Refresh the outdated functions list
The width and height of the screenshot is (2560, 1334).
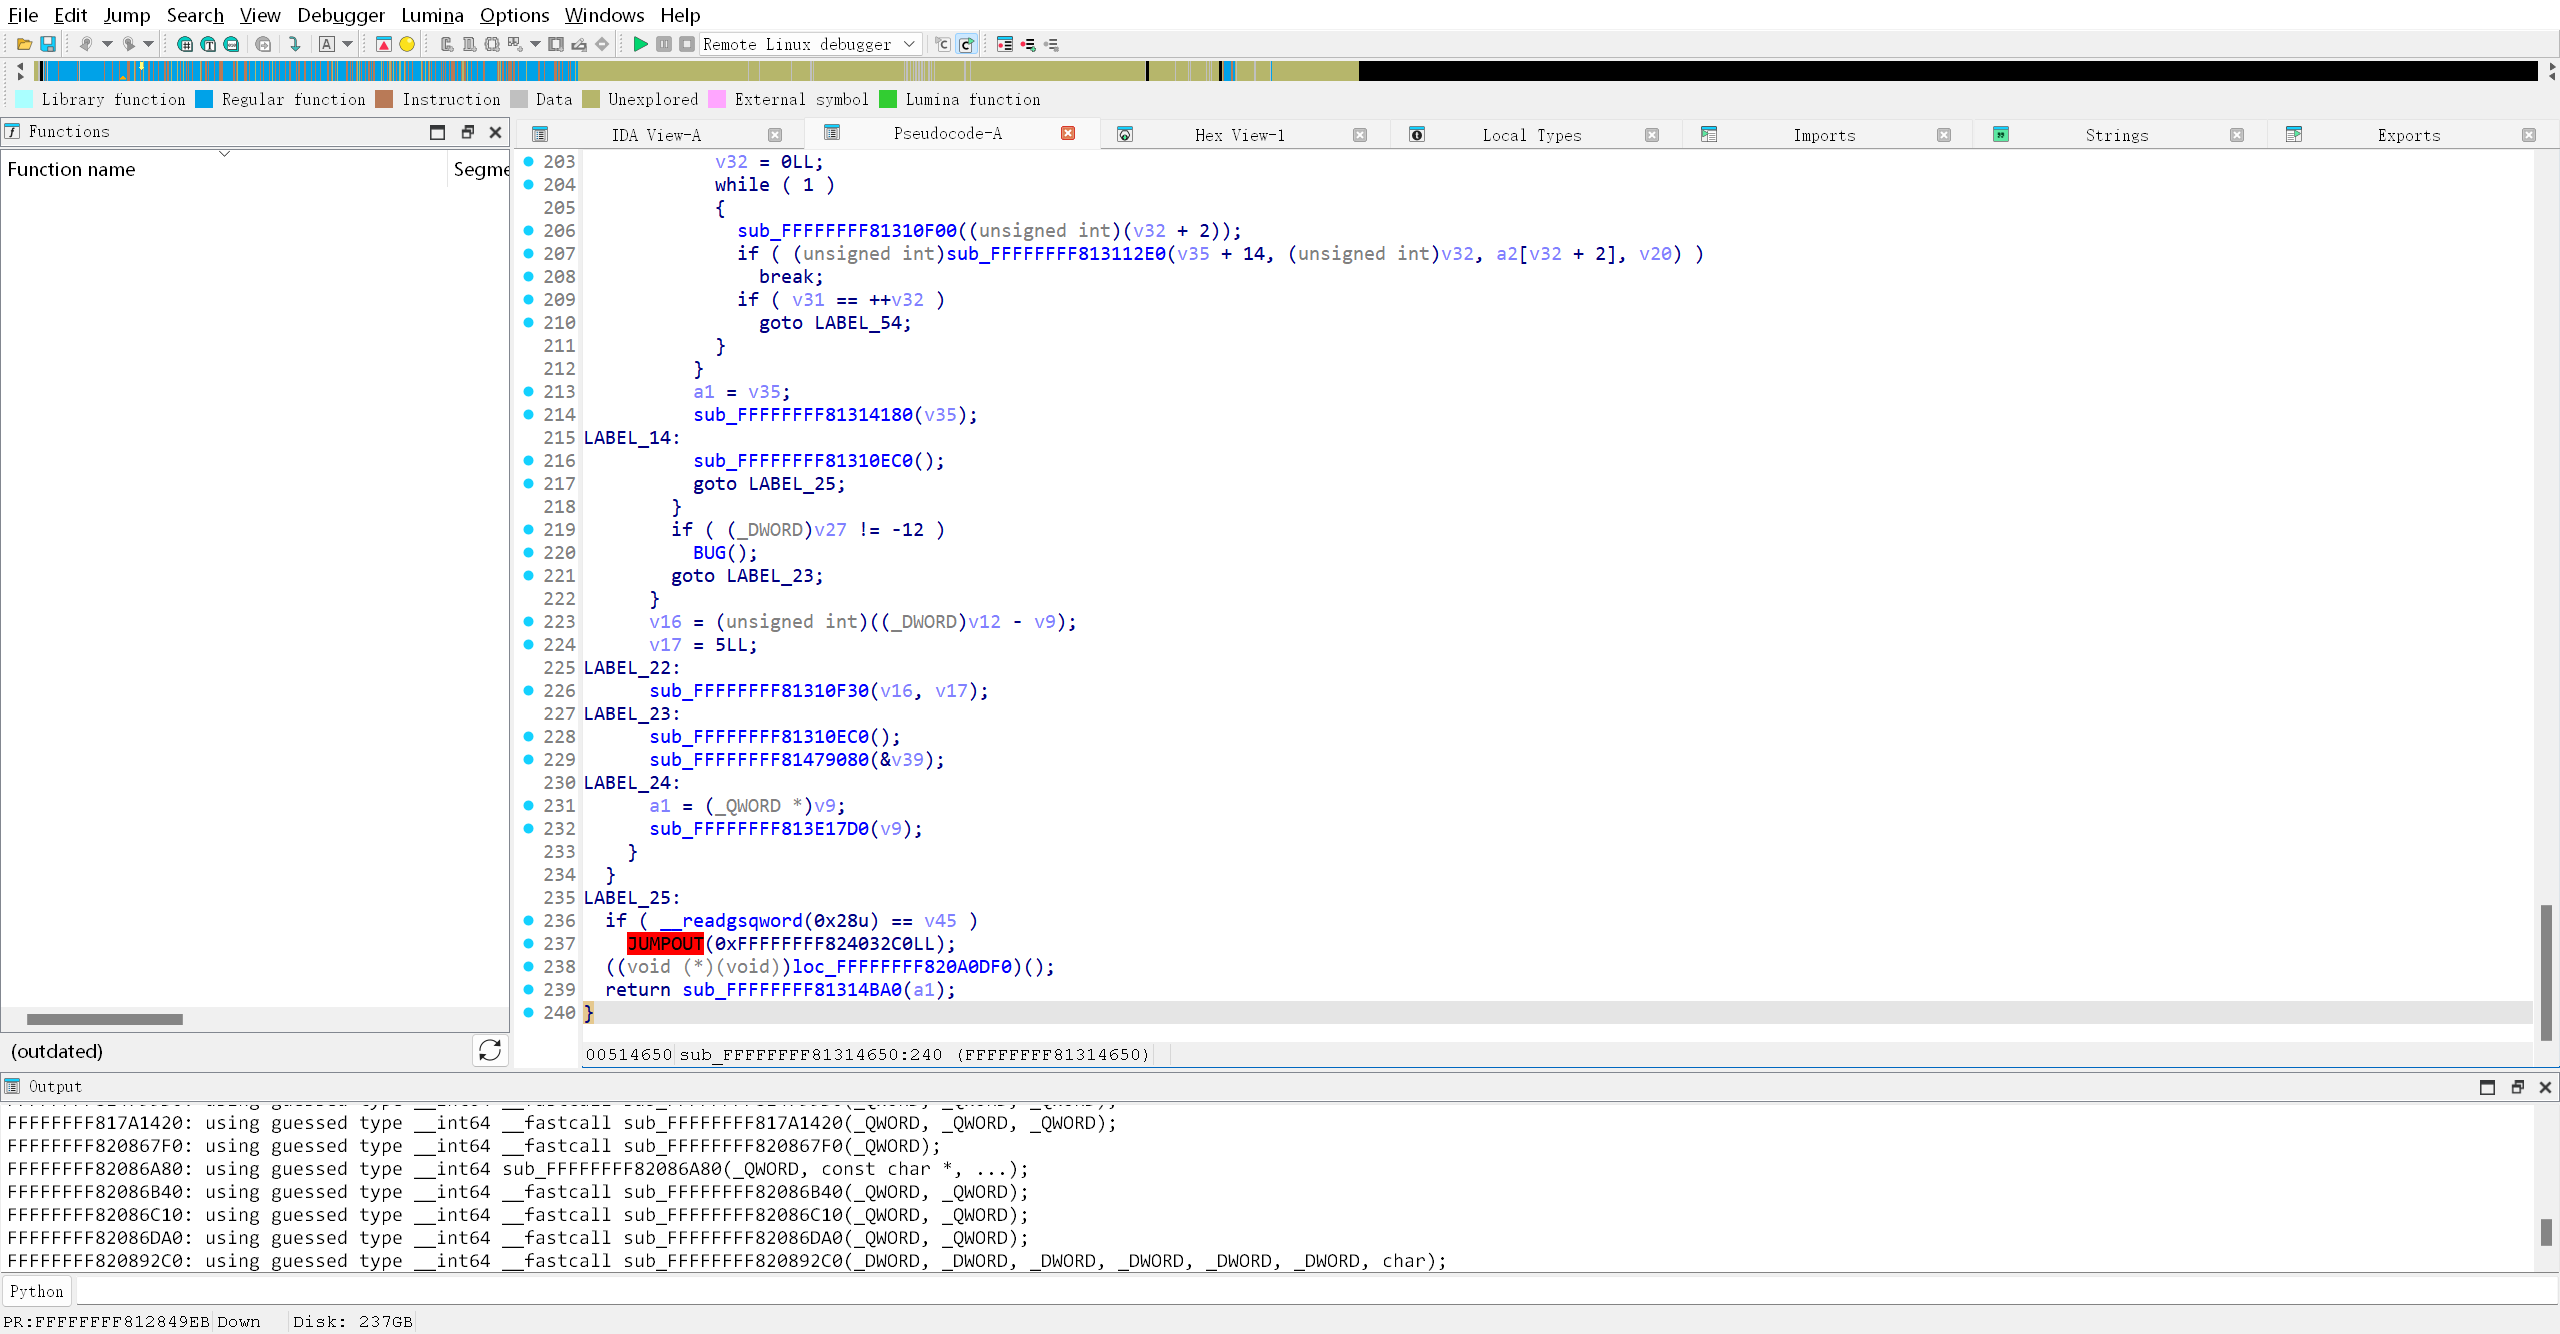[490, 1050]
